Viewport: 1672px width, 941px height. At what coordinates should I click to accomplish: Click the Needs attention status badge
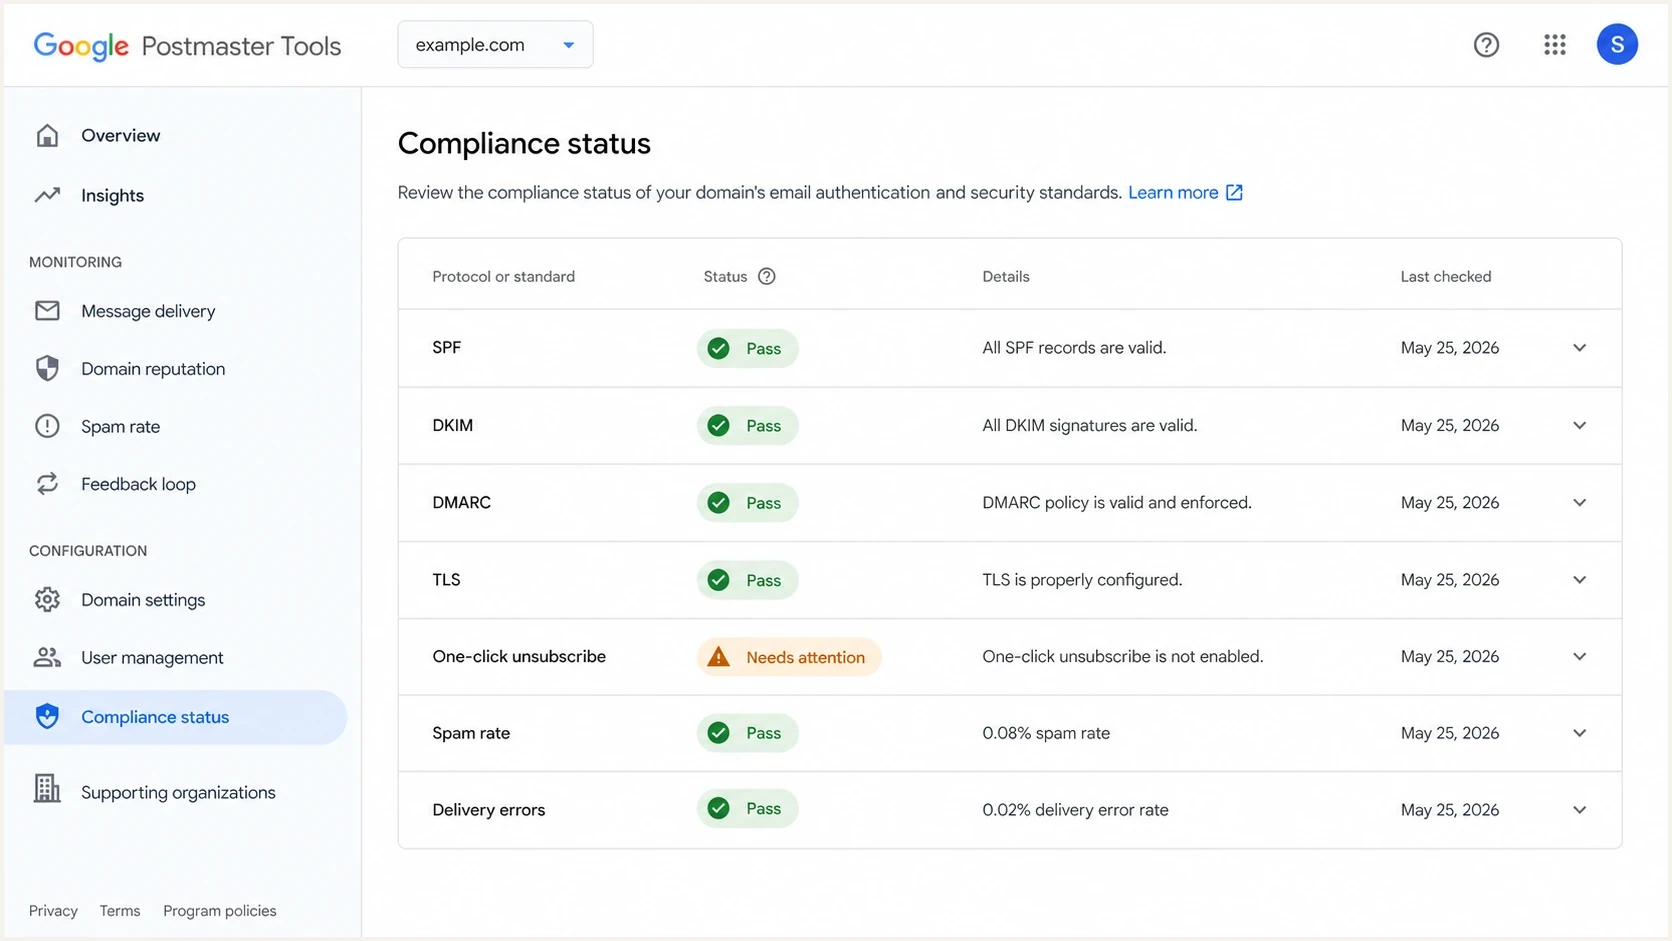pyautogui.click(x=789, y=657)
